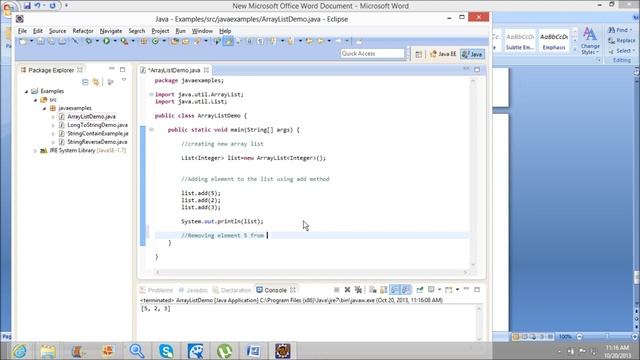Open Package Explorer View Menu triangle

pyautogui.click(x=124, y=80)
